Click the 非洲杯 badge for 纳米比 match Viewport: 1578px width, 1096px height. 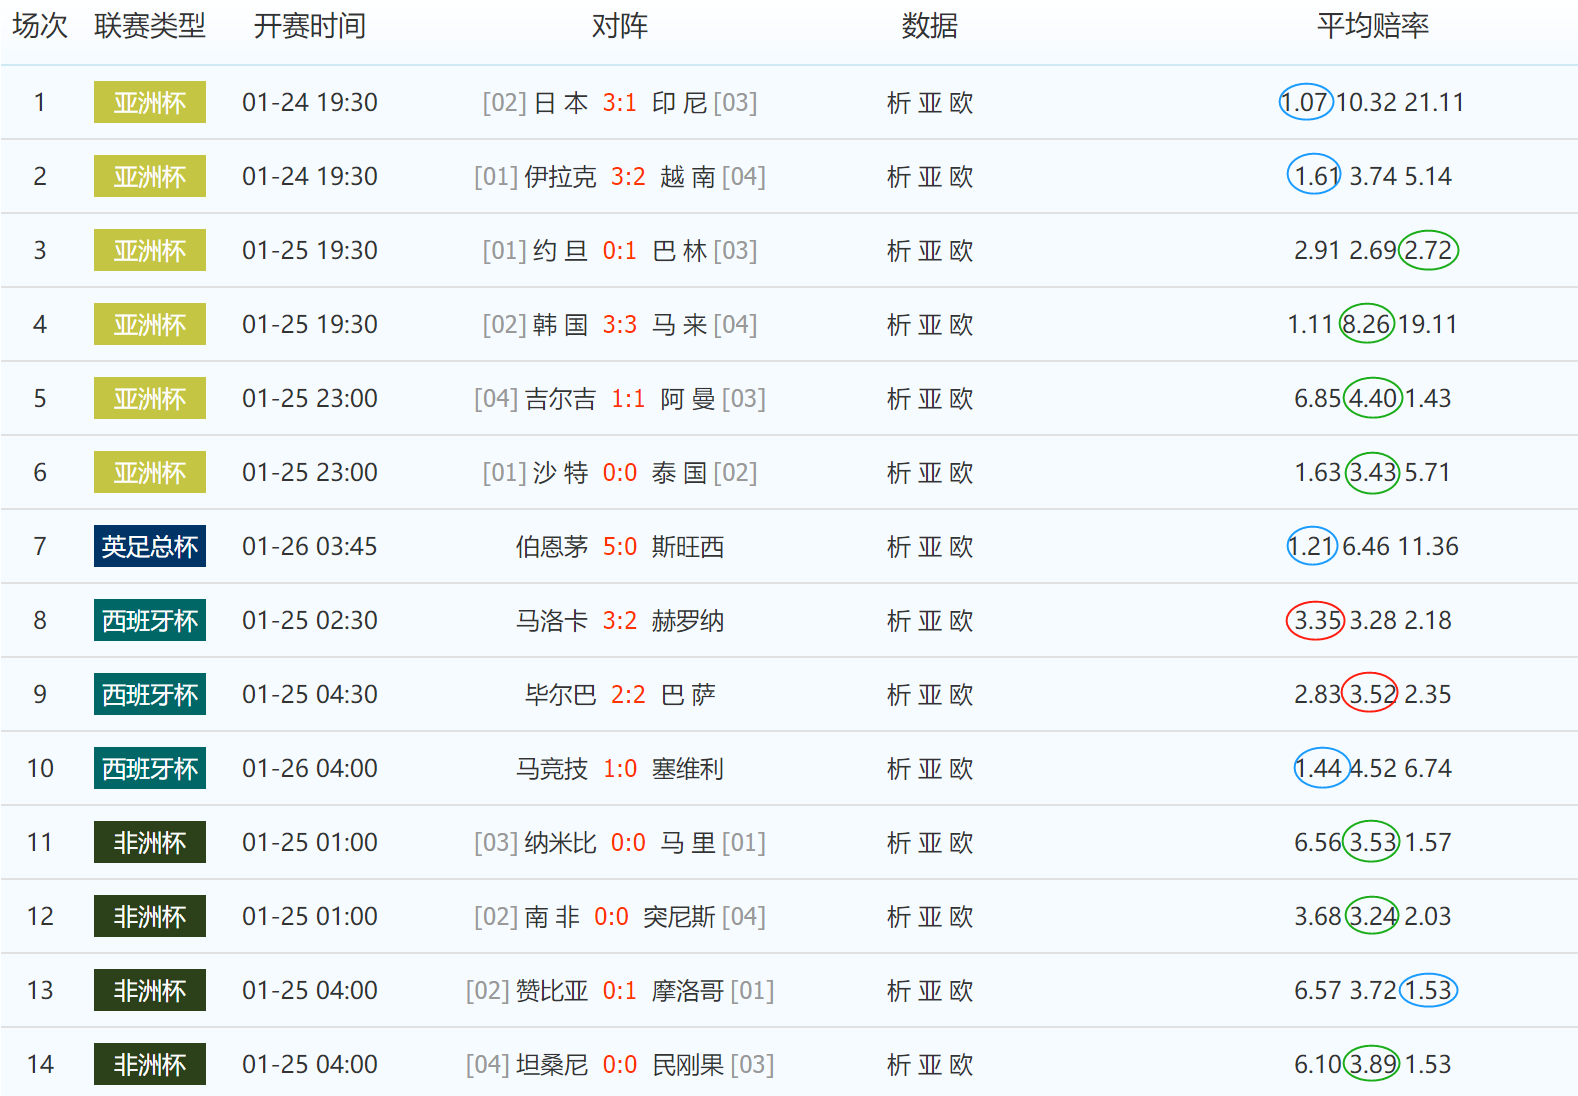click(x=149, y=843)
